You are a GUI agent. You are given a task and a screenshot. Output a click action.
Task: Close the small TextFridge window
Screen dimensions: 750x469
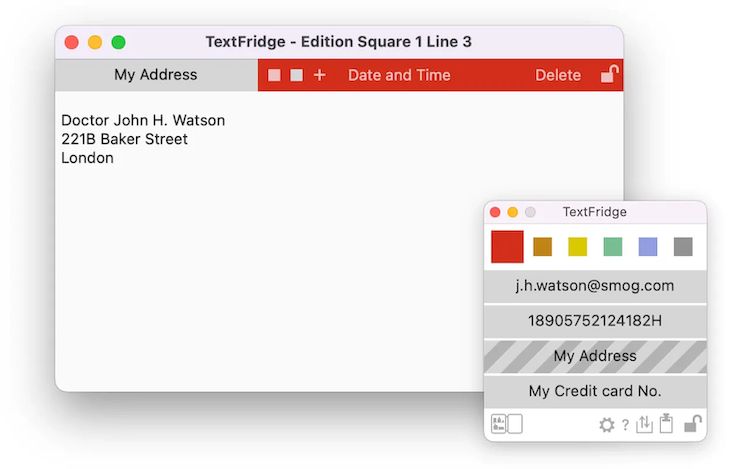(495, 212)
